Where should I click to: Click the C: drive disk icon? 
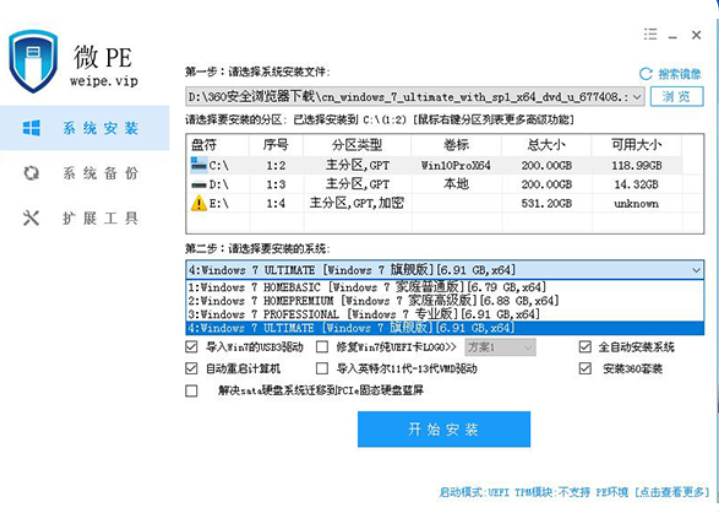pos(199,165)
